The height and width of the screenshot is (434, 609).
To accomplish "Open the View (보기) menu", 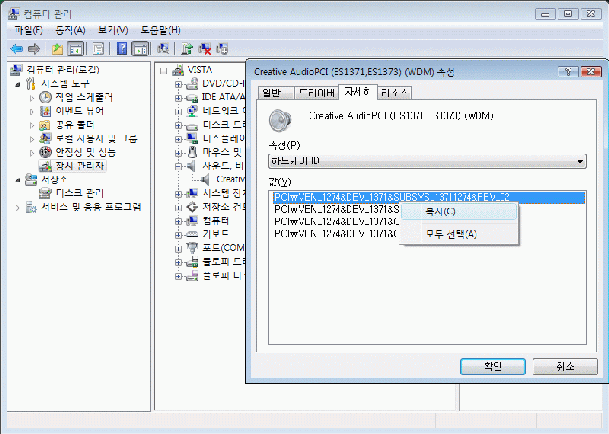I will coord(113,30).
